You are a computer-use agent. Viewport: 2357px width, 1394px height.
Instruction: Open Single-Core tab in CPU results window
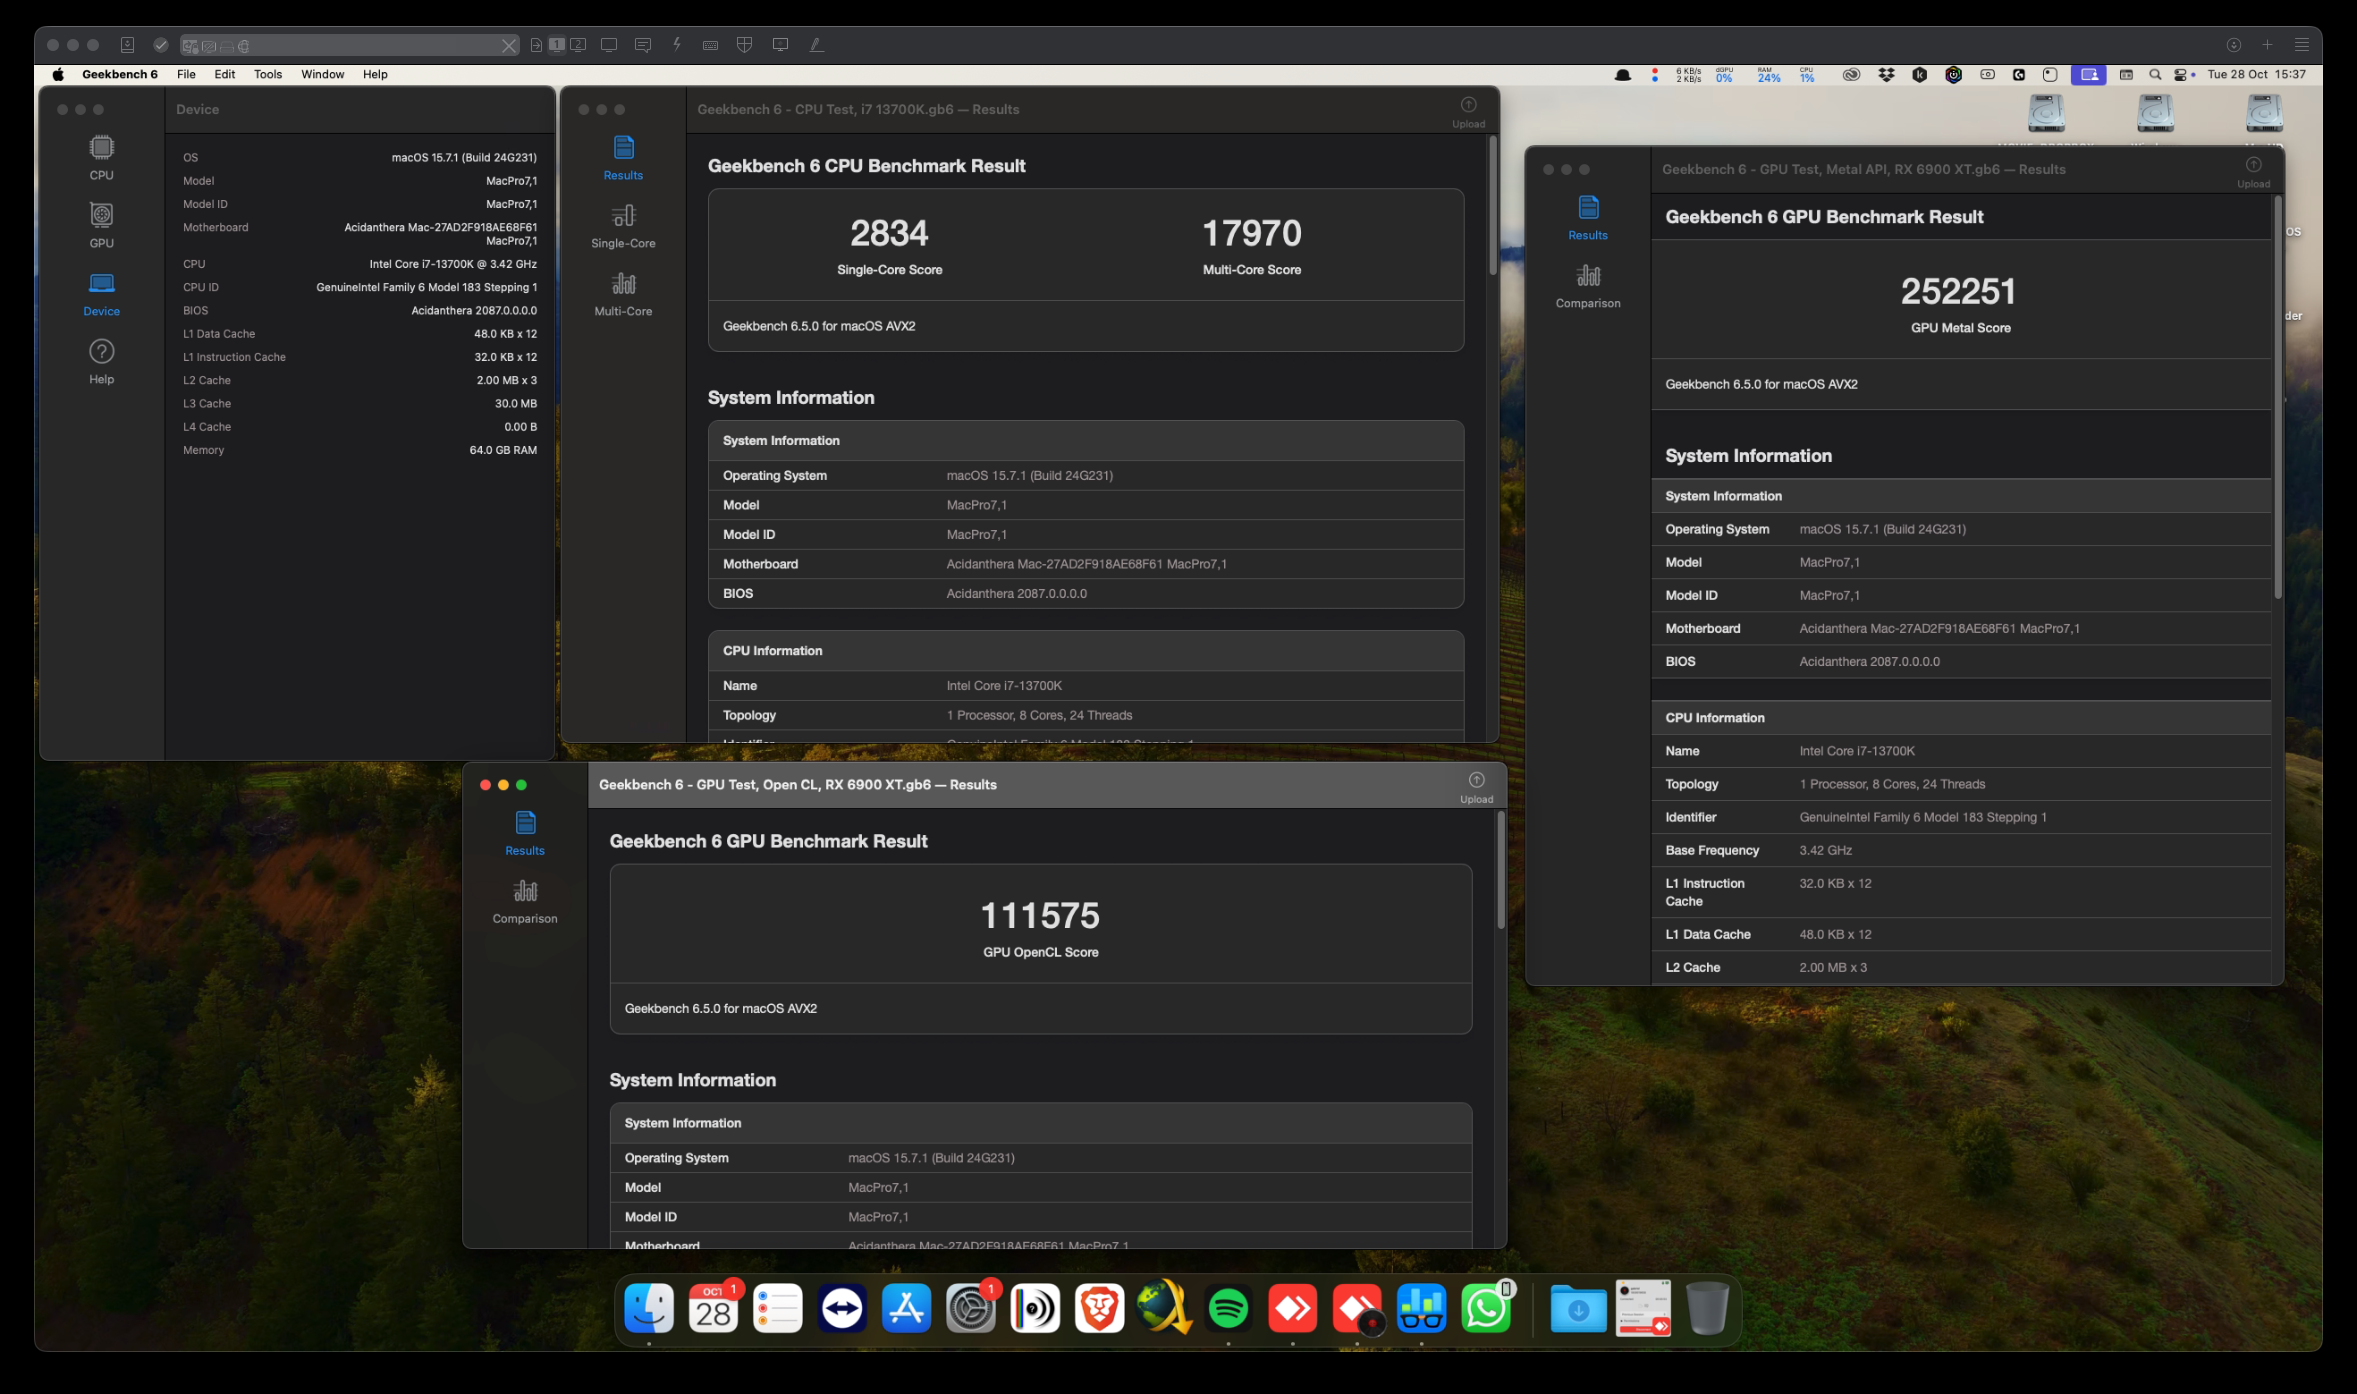(x=623, y=224)
